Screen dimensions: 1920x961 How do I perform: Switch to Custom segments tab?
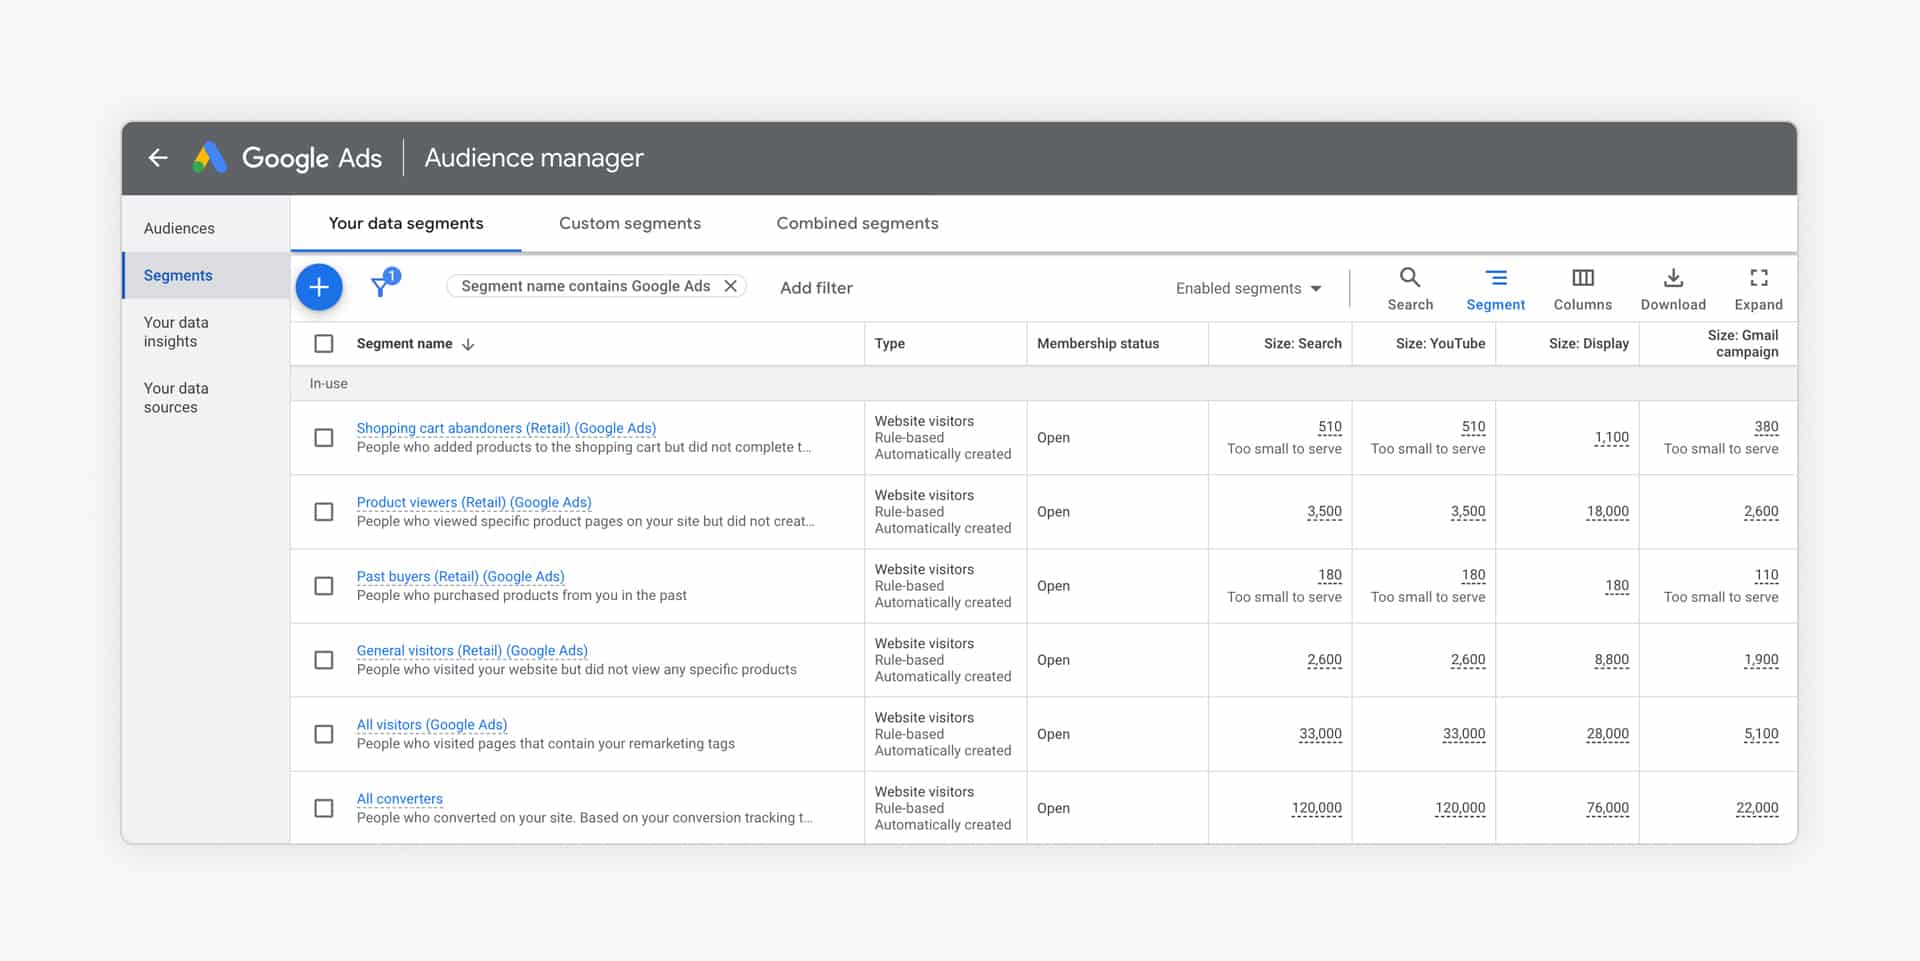(x=630, y=223)
